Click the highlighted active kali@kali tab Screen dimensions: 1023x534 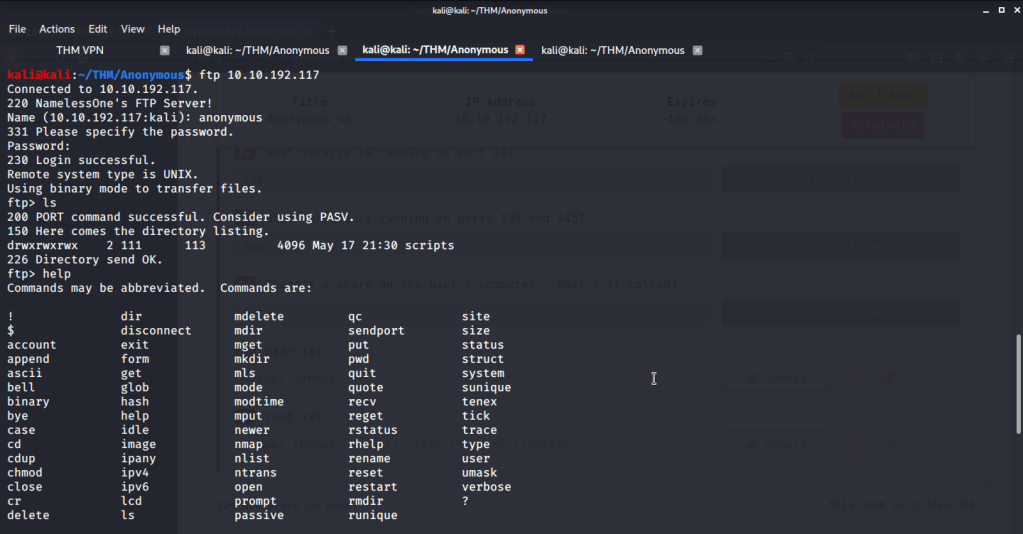pos(435,50)
